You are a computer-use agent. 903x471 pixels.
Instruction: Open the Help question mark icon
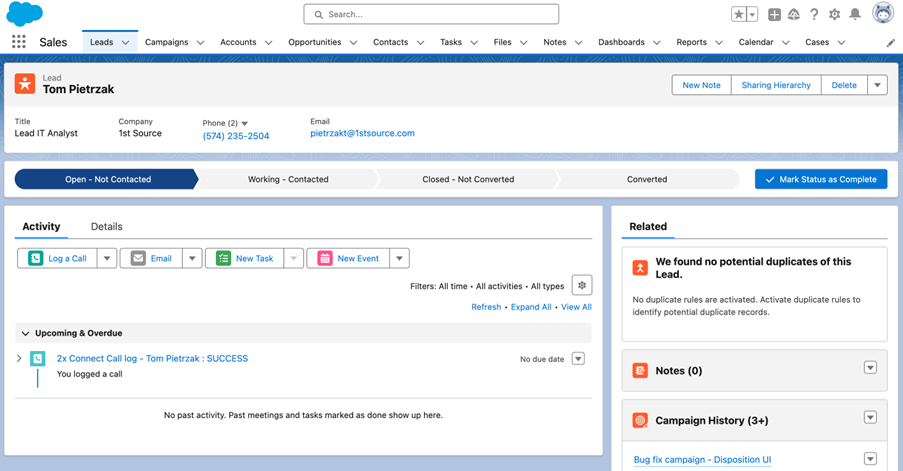tap(814, 14)
